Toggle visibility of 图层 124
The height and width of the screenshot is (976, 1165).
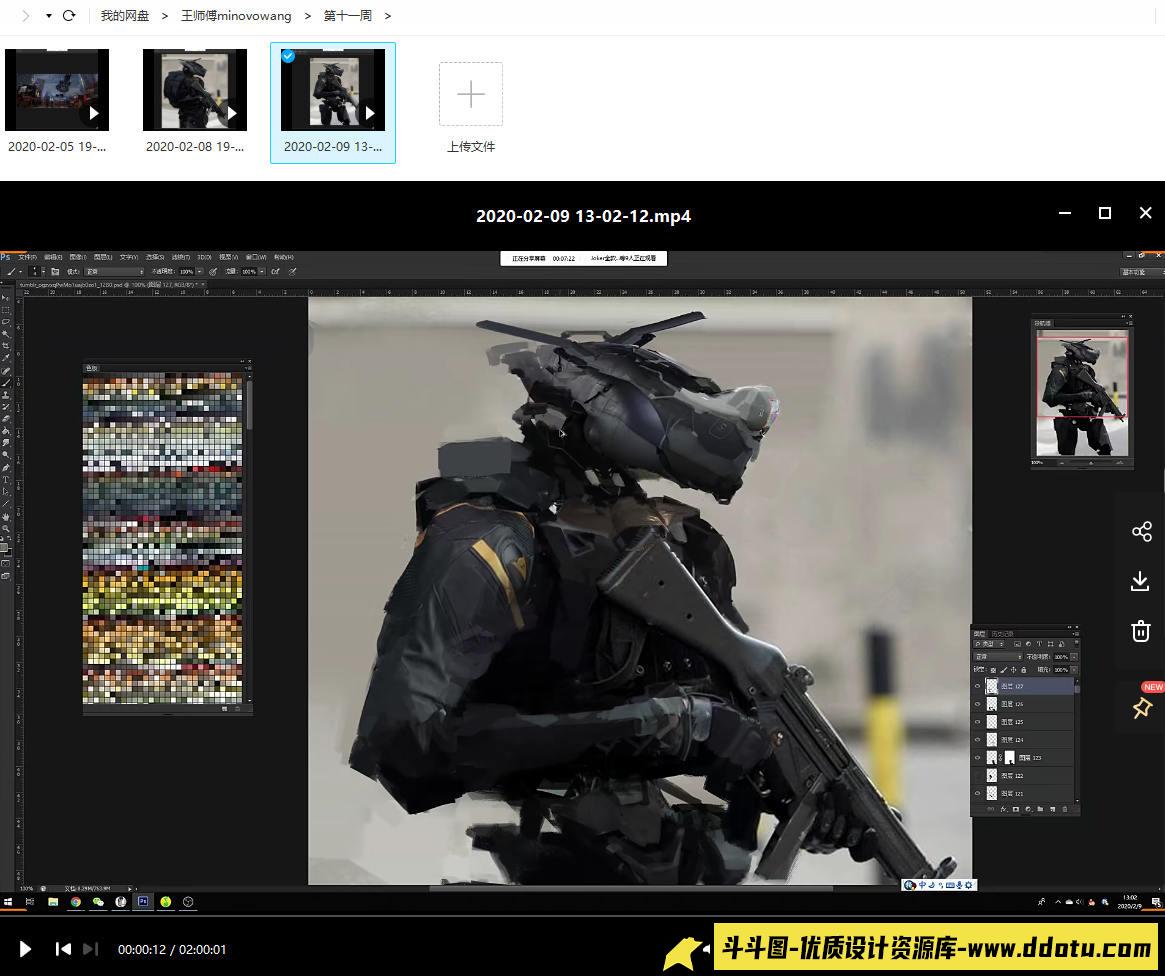[978, 740]
